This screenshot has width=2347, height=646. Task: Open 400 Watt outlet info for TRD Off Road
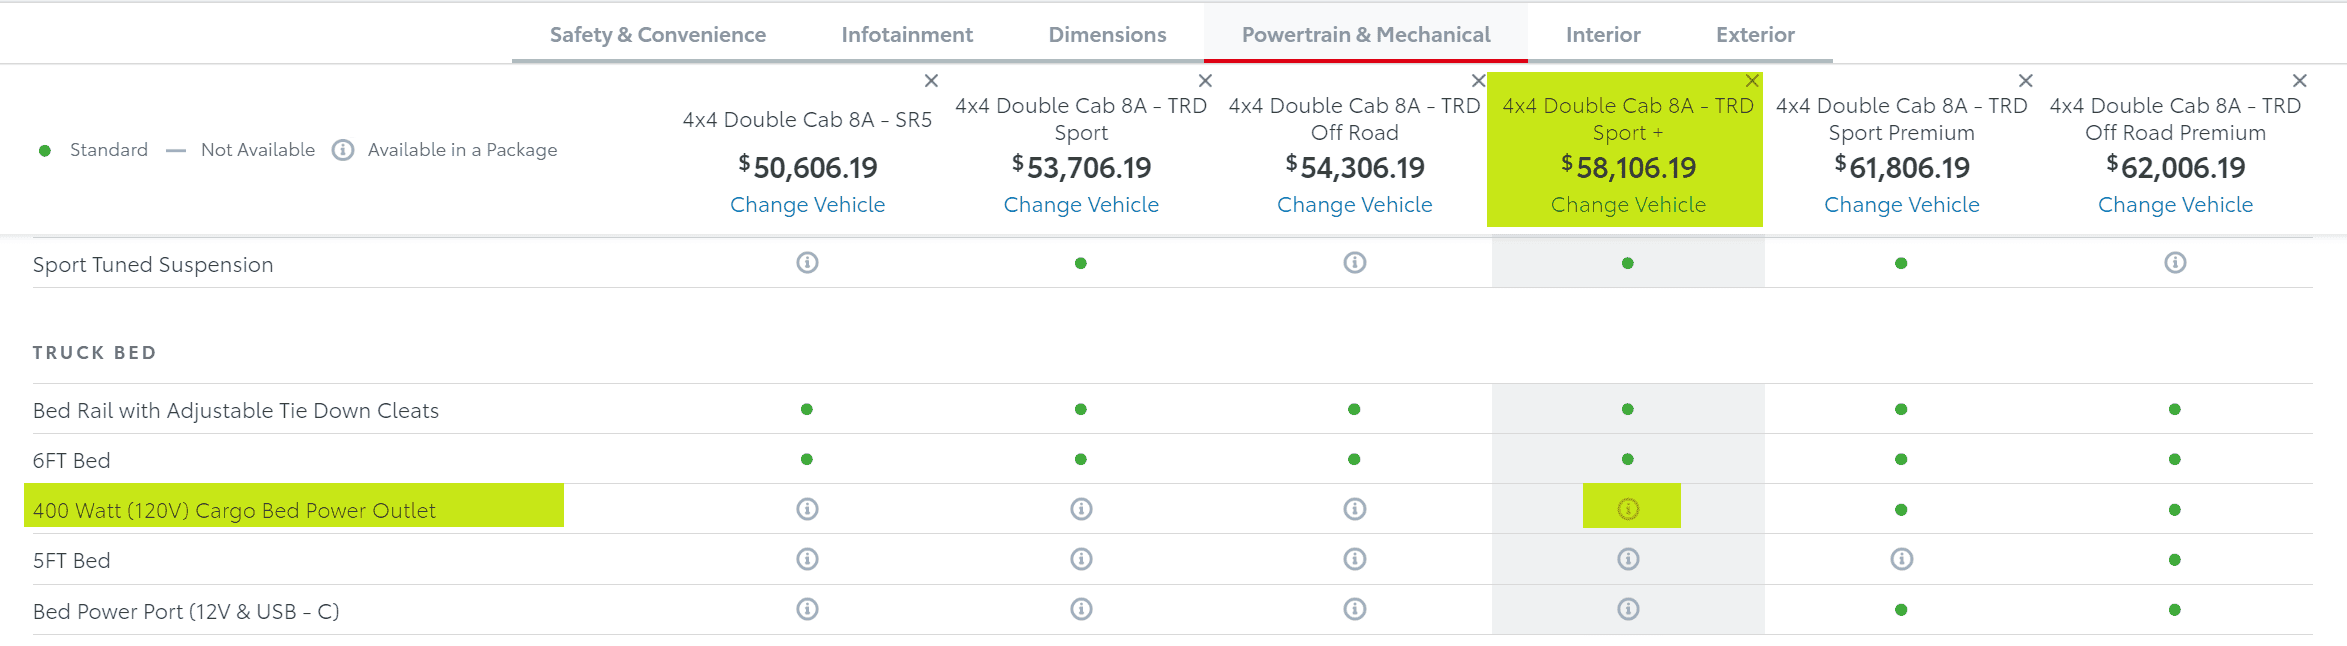pyautogui.click(x=1355, y=509)
